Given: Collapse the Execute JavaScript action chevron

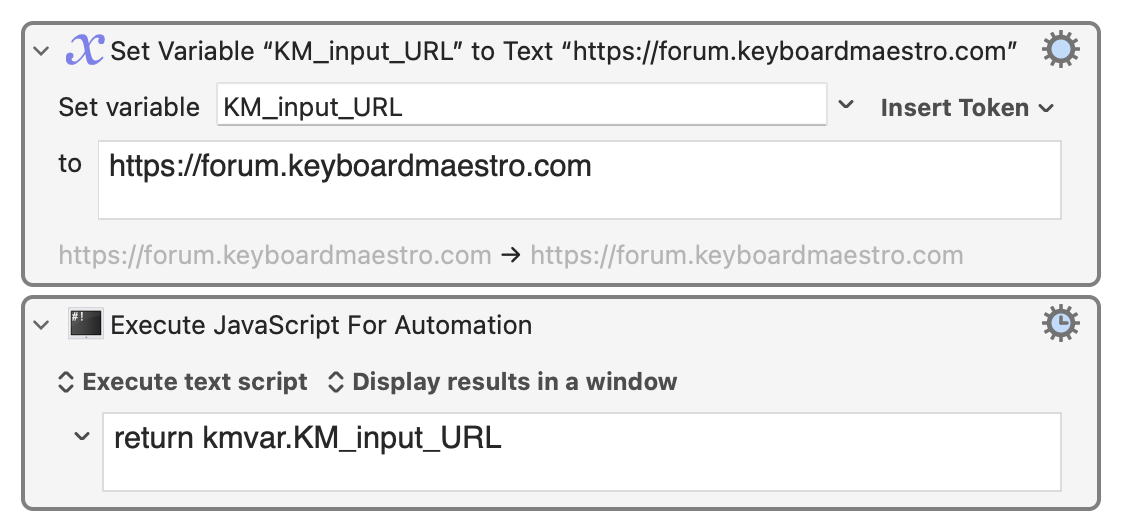Looking at the screenshot, I should (42, 324).
